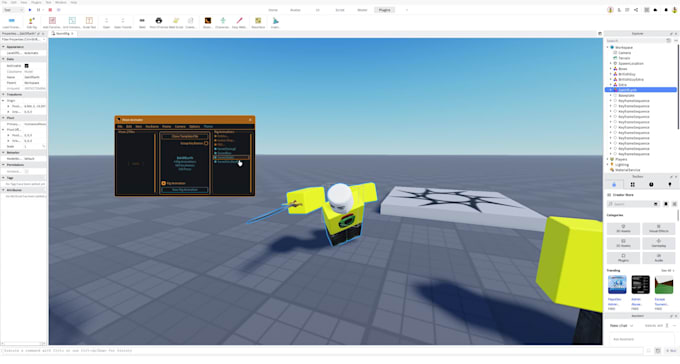Open the Camera menu in Moon Animator

pyautogui.click(x=180, y=127)
